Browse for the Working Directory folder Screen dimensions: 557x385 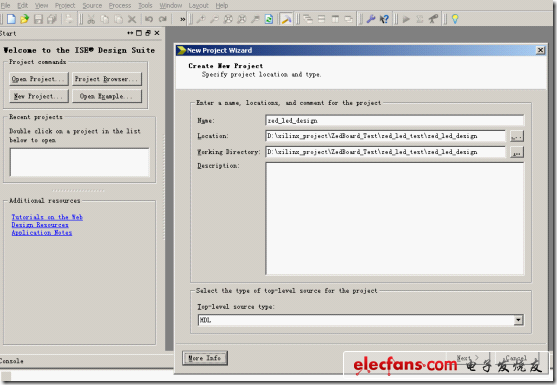(x=517, y=152)
